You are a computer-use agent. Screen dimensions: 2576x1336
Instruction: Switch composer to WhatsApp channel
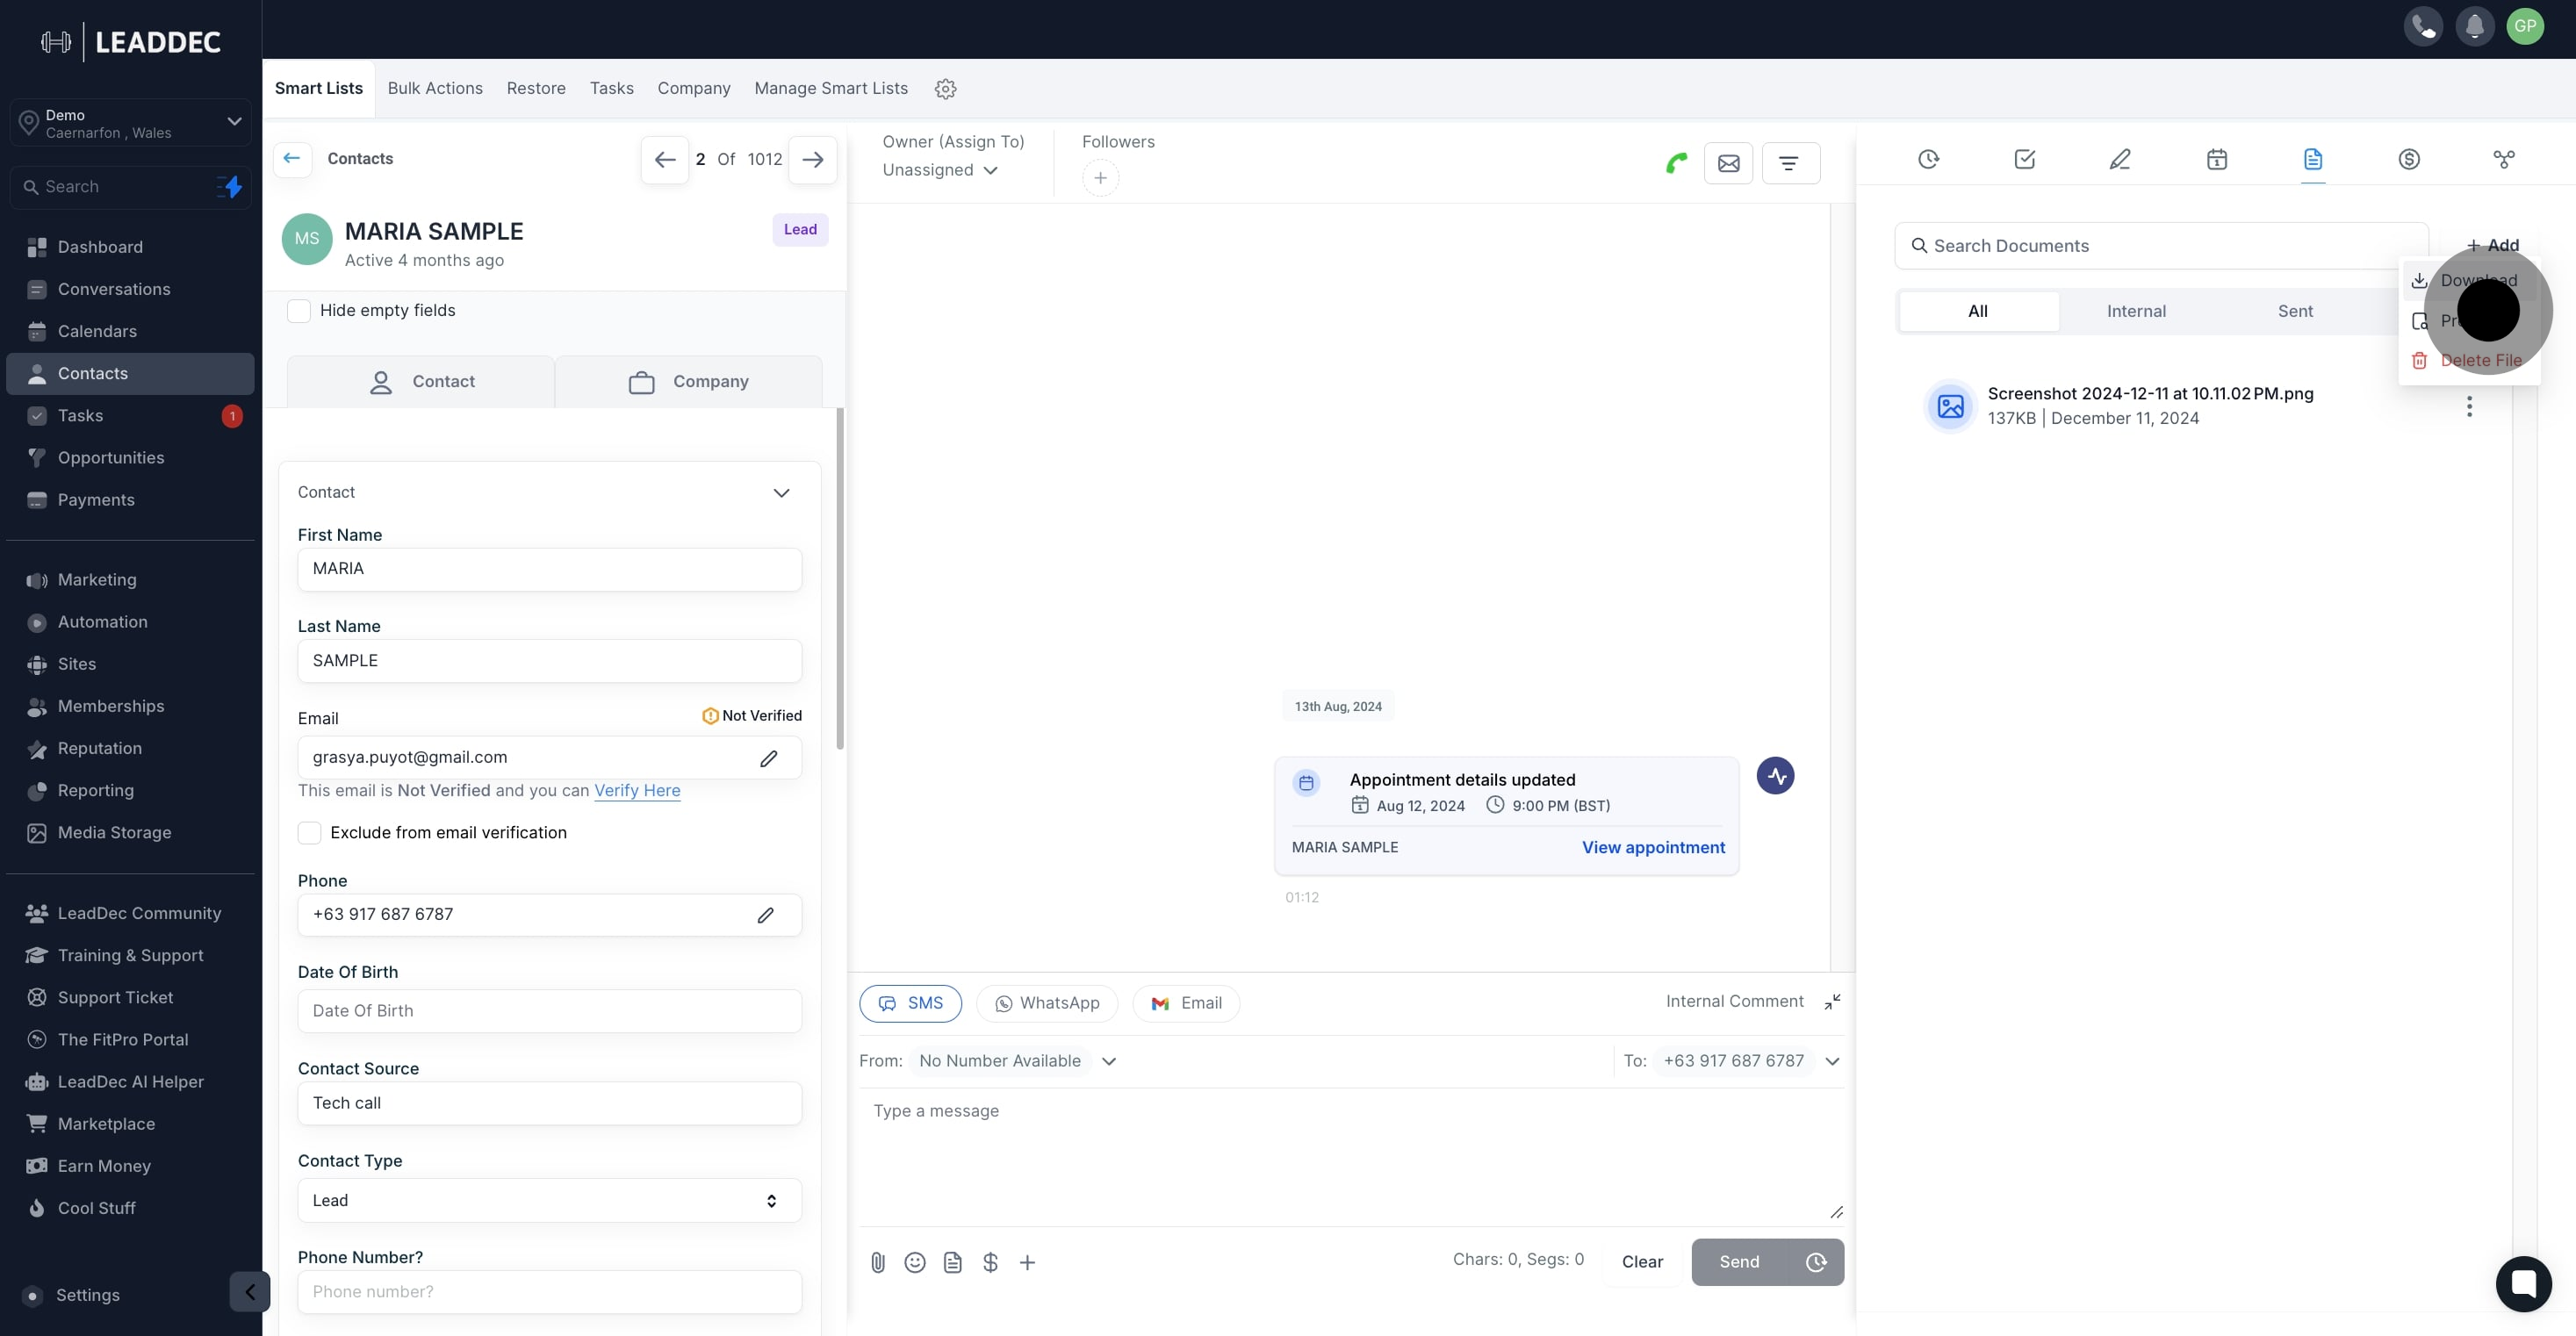click(1046, 1003)
